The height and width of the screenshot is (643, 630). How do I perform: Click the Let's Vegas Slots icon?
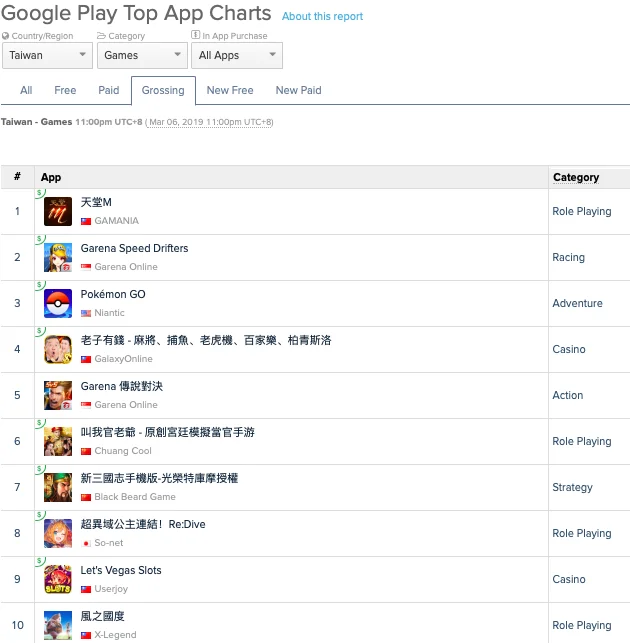tap(58, 579)
